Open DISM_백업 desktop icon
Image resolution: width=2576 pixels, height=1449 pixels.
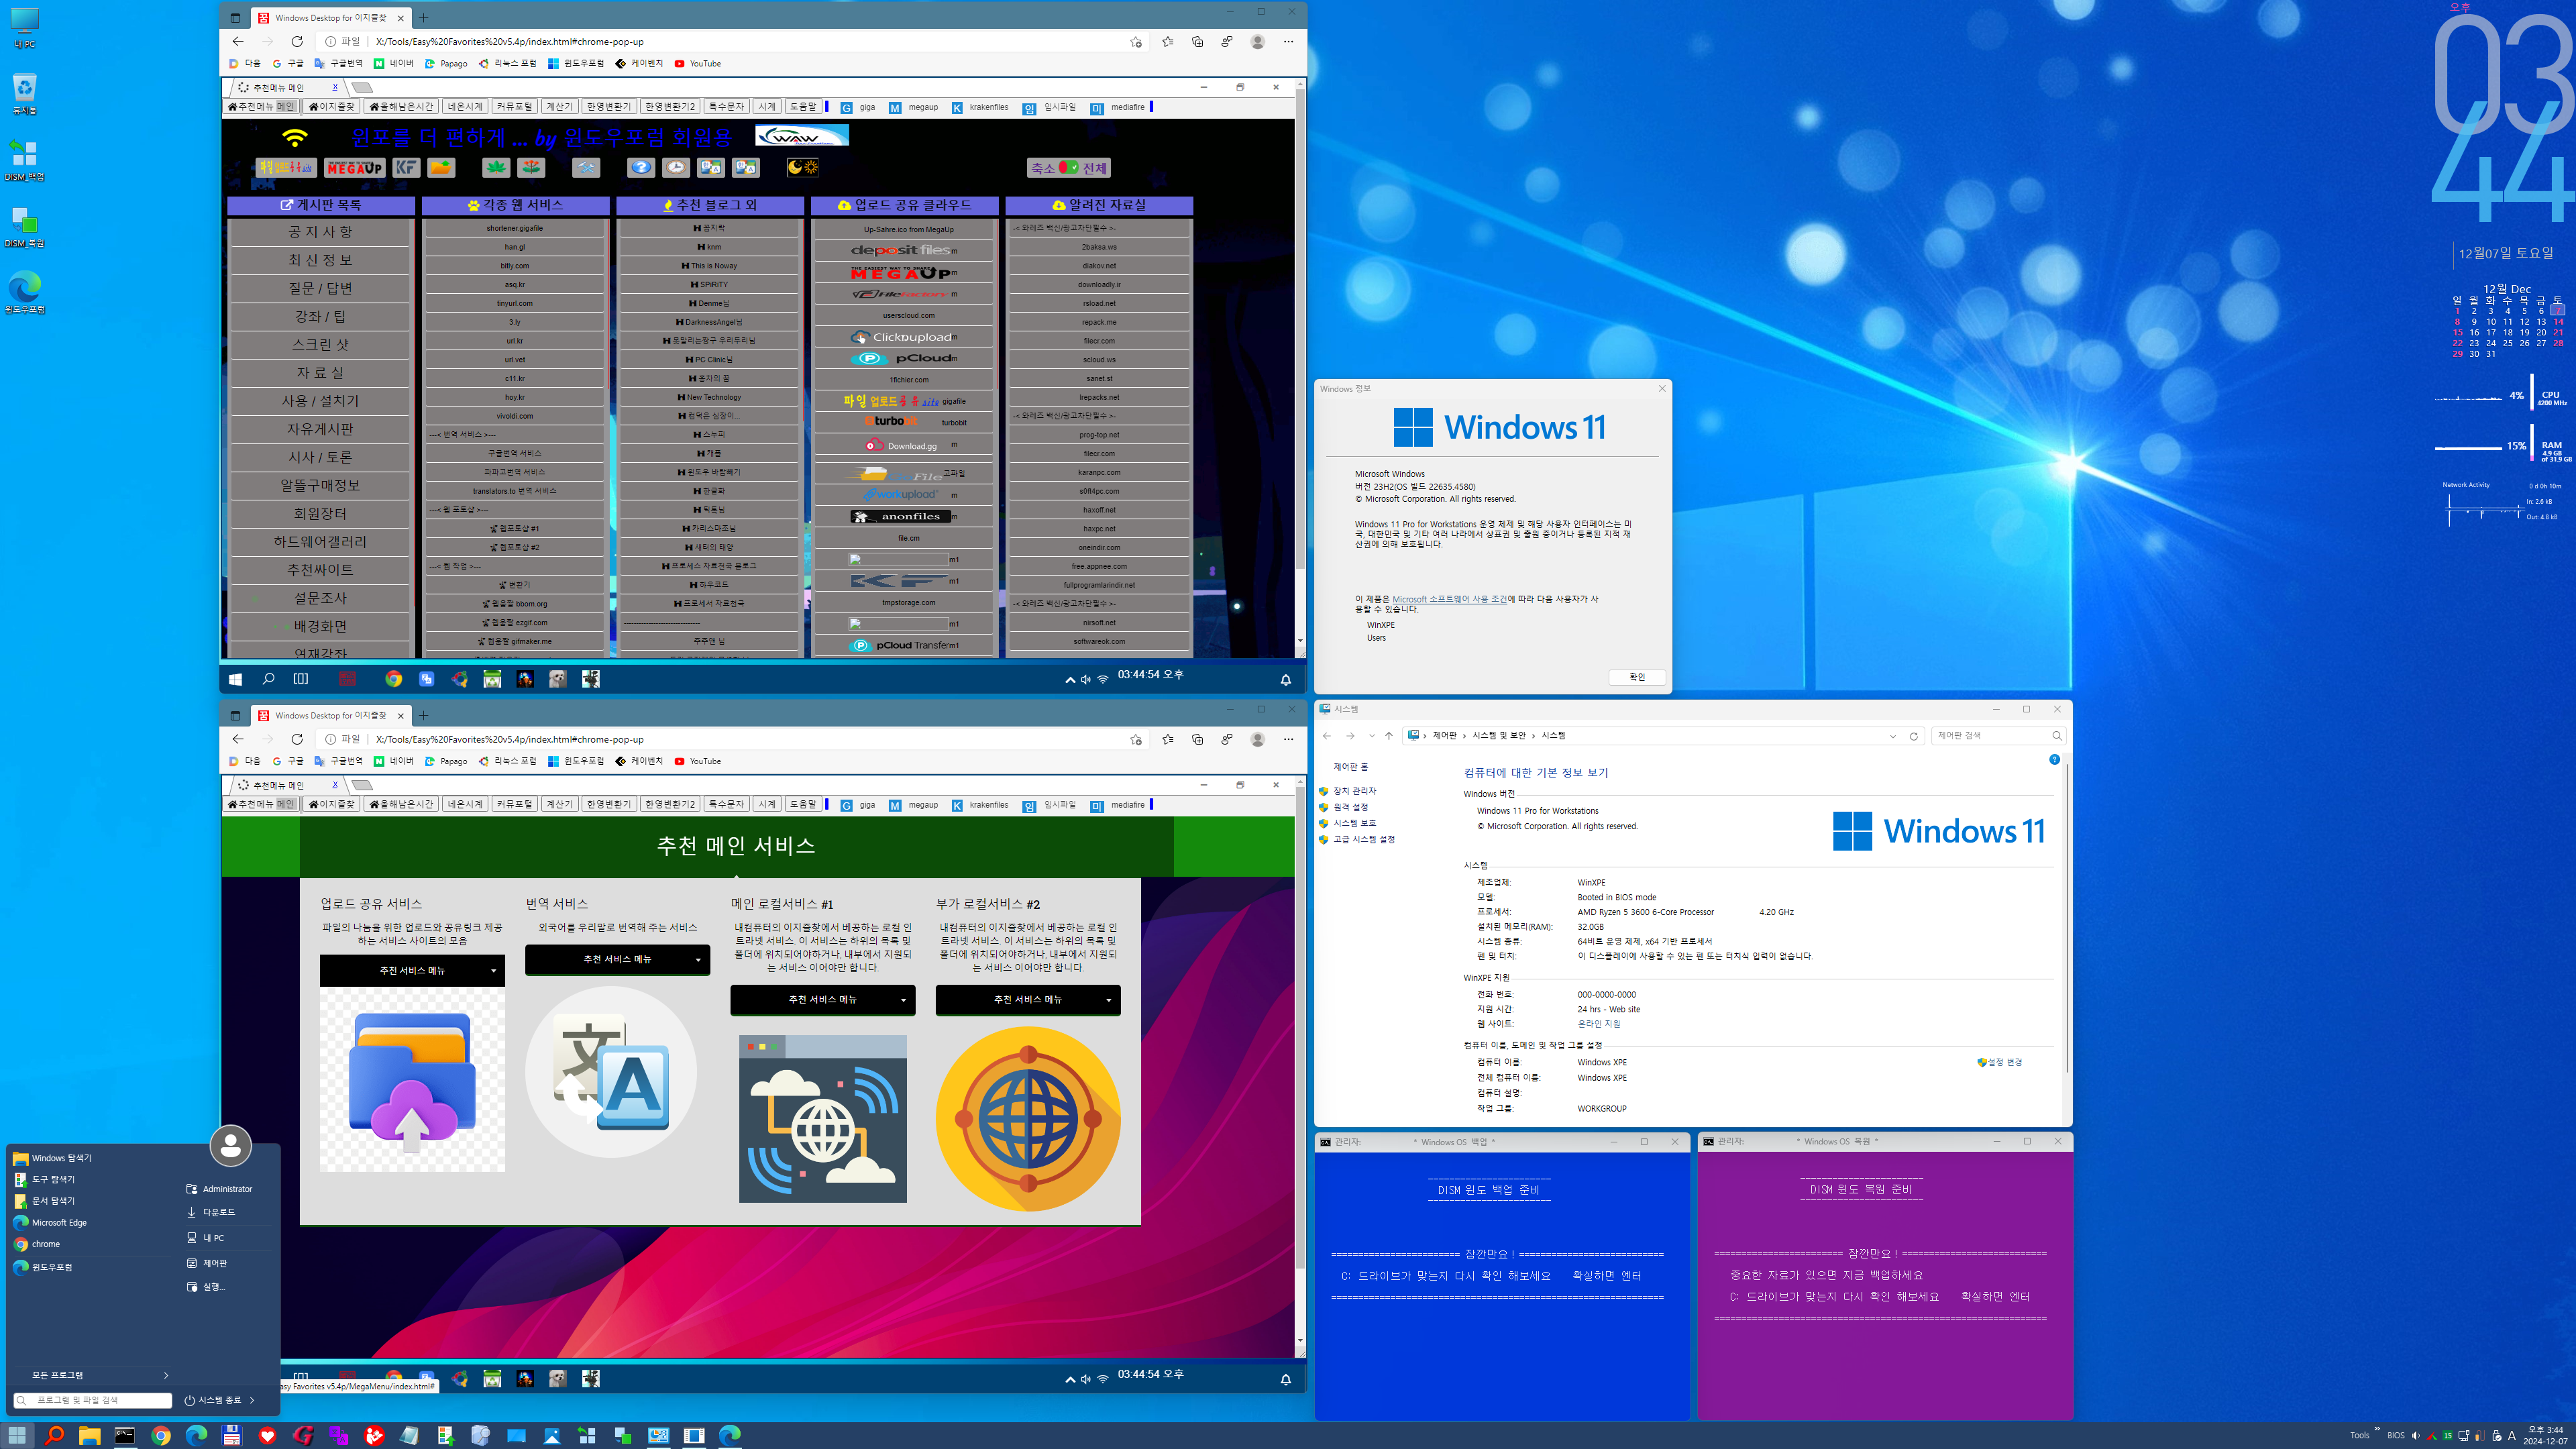point(24,160)
